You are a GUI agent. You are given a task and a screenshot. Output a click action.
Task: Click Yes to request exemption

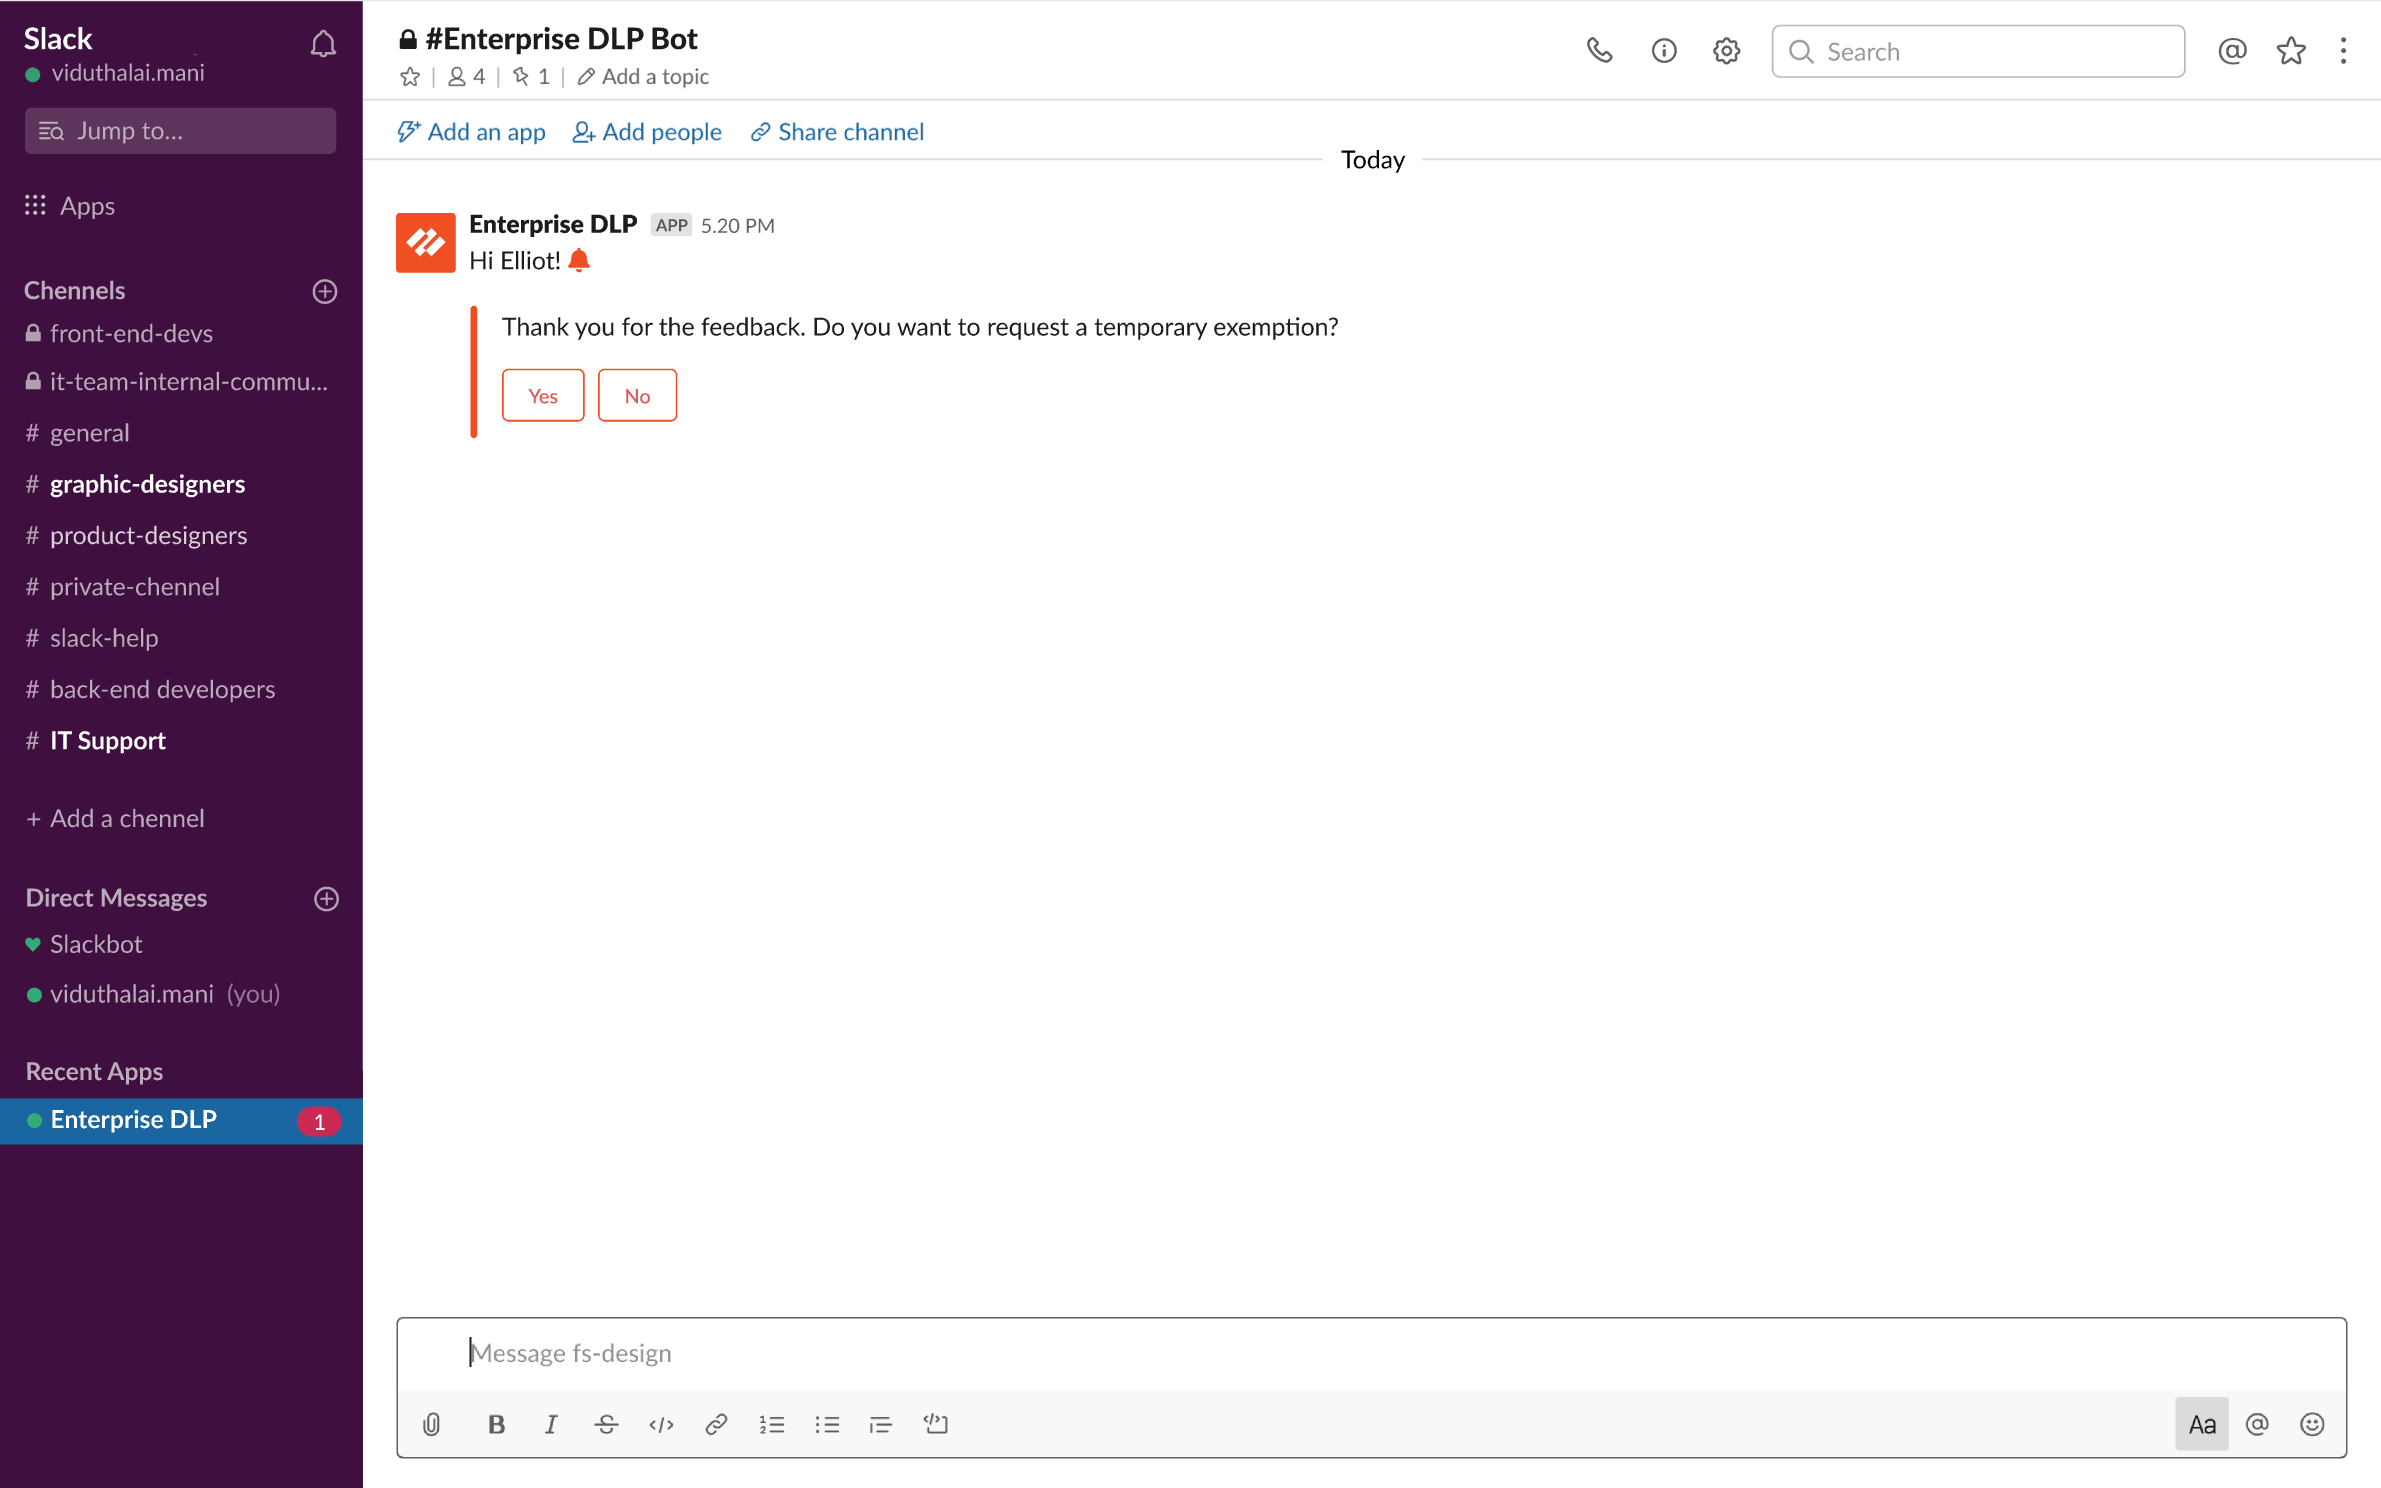(542, 396)
